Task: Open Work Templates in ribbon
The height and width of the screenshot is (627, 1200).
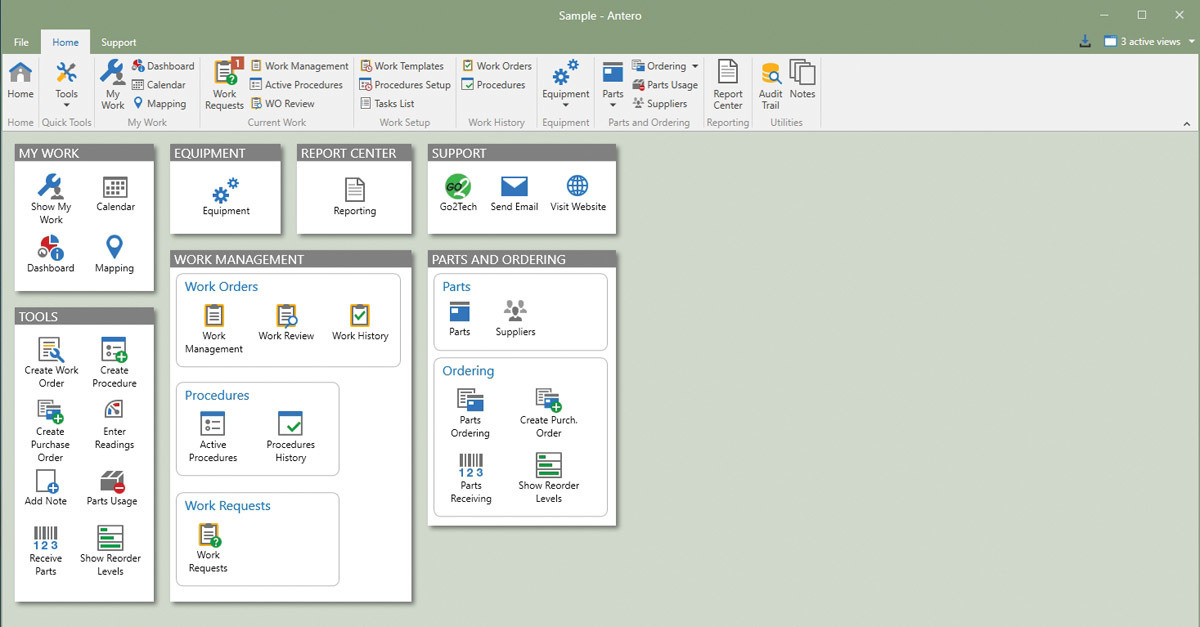Action: (402, 66)
